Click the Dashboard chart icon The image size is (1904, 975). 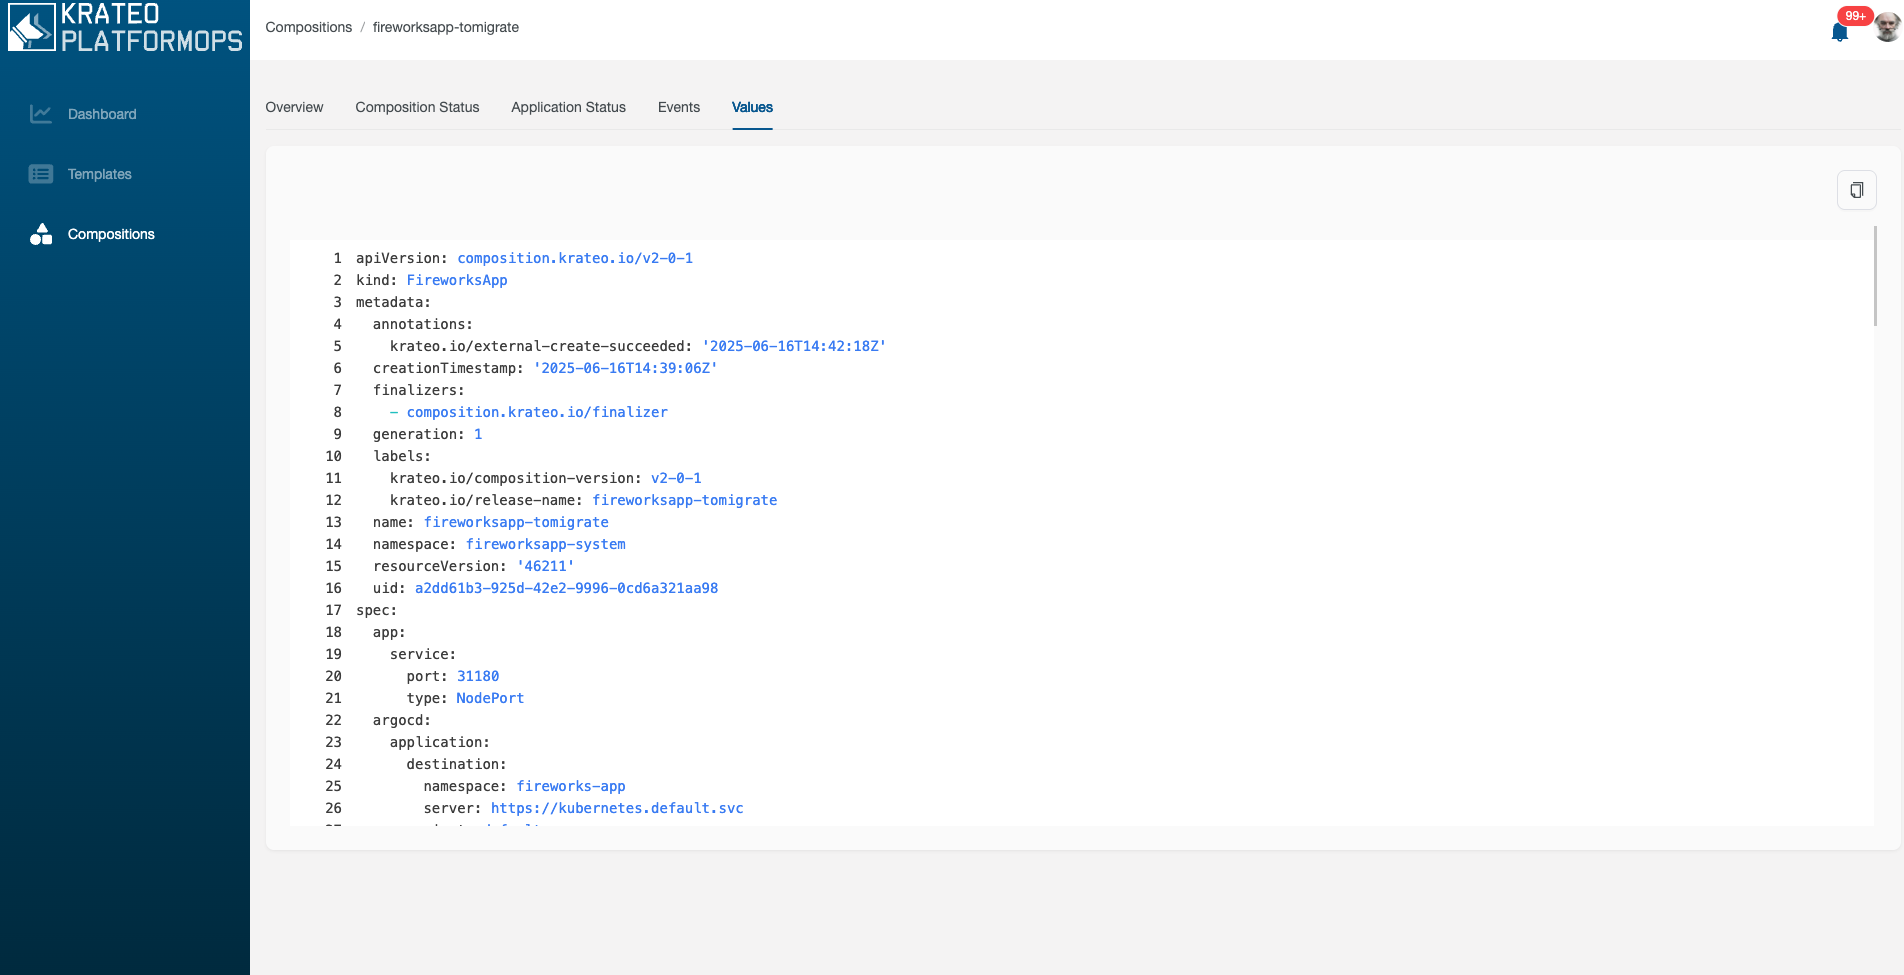click(41, 114)
